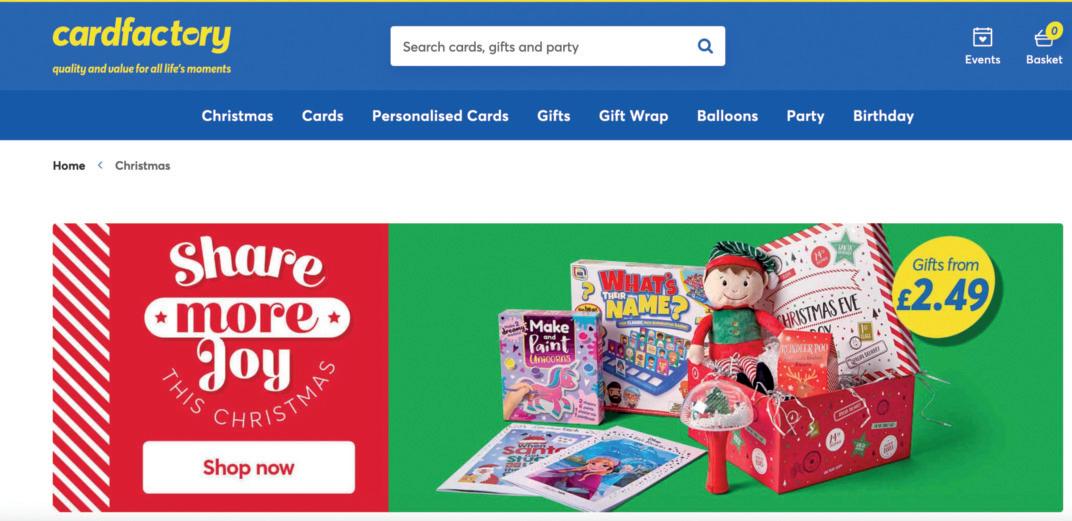Open the Christmas menu

(x=237, y=116)
